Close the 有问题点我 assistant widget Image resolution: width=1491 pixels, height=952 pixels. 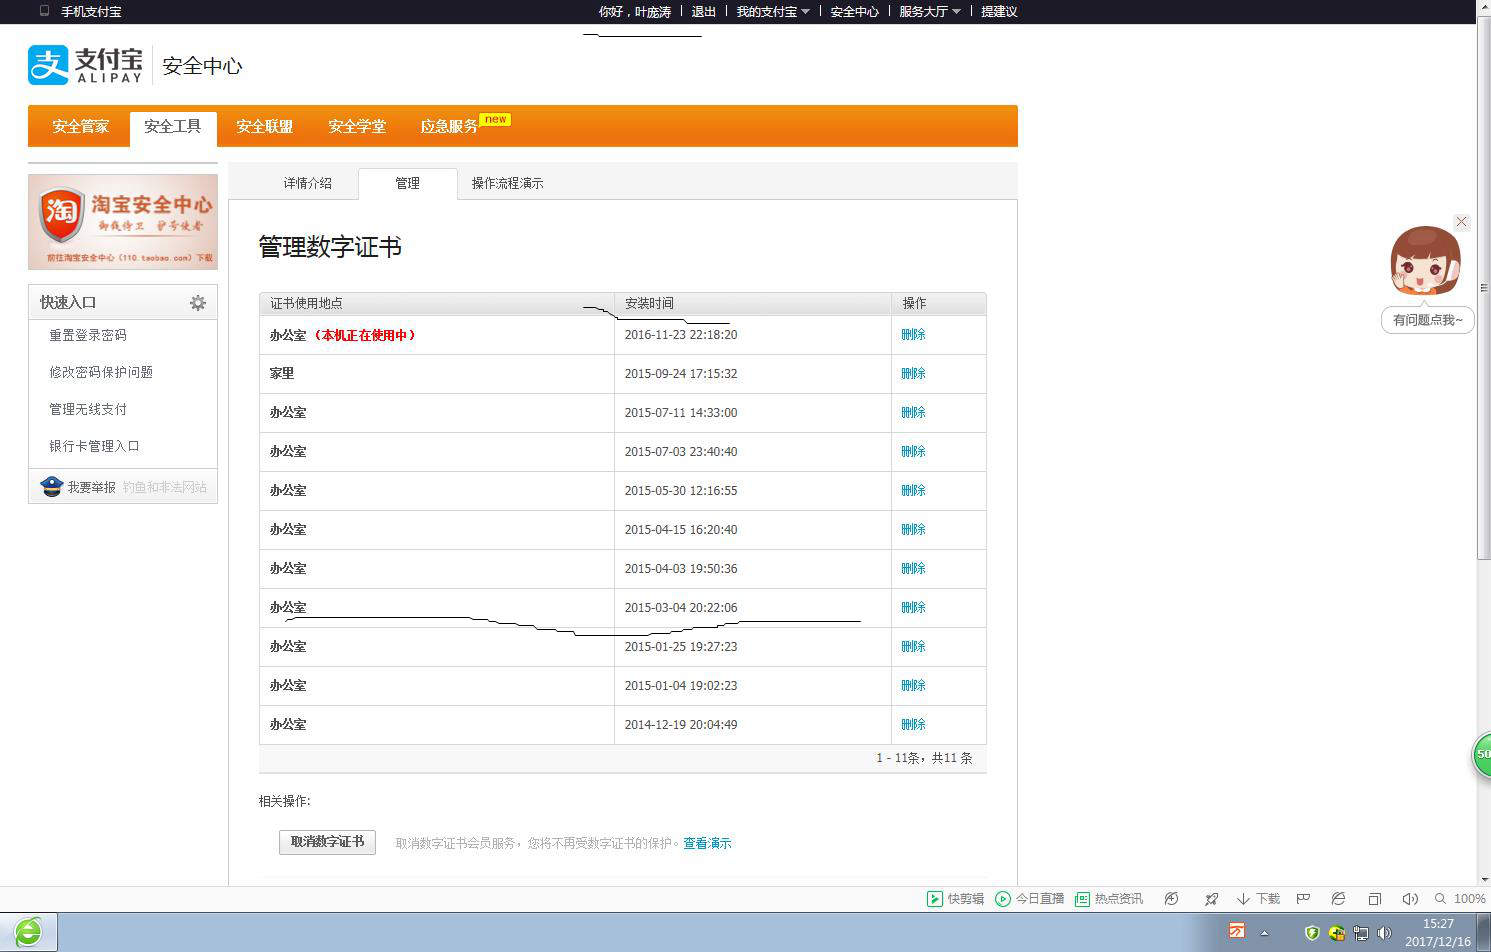[1462, 222]
